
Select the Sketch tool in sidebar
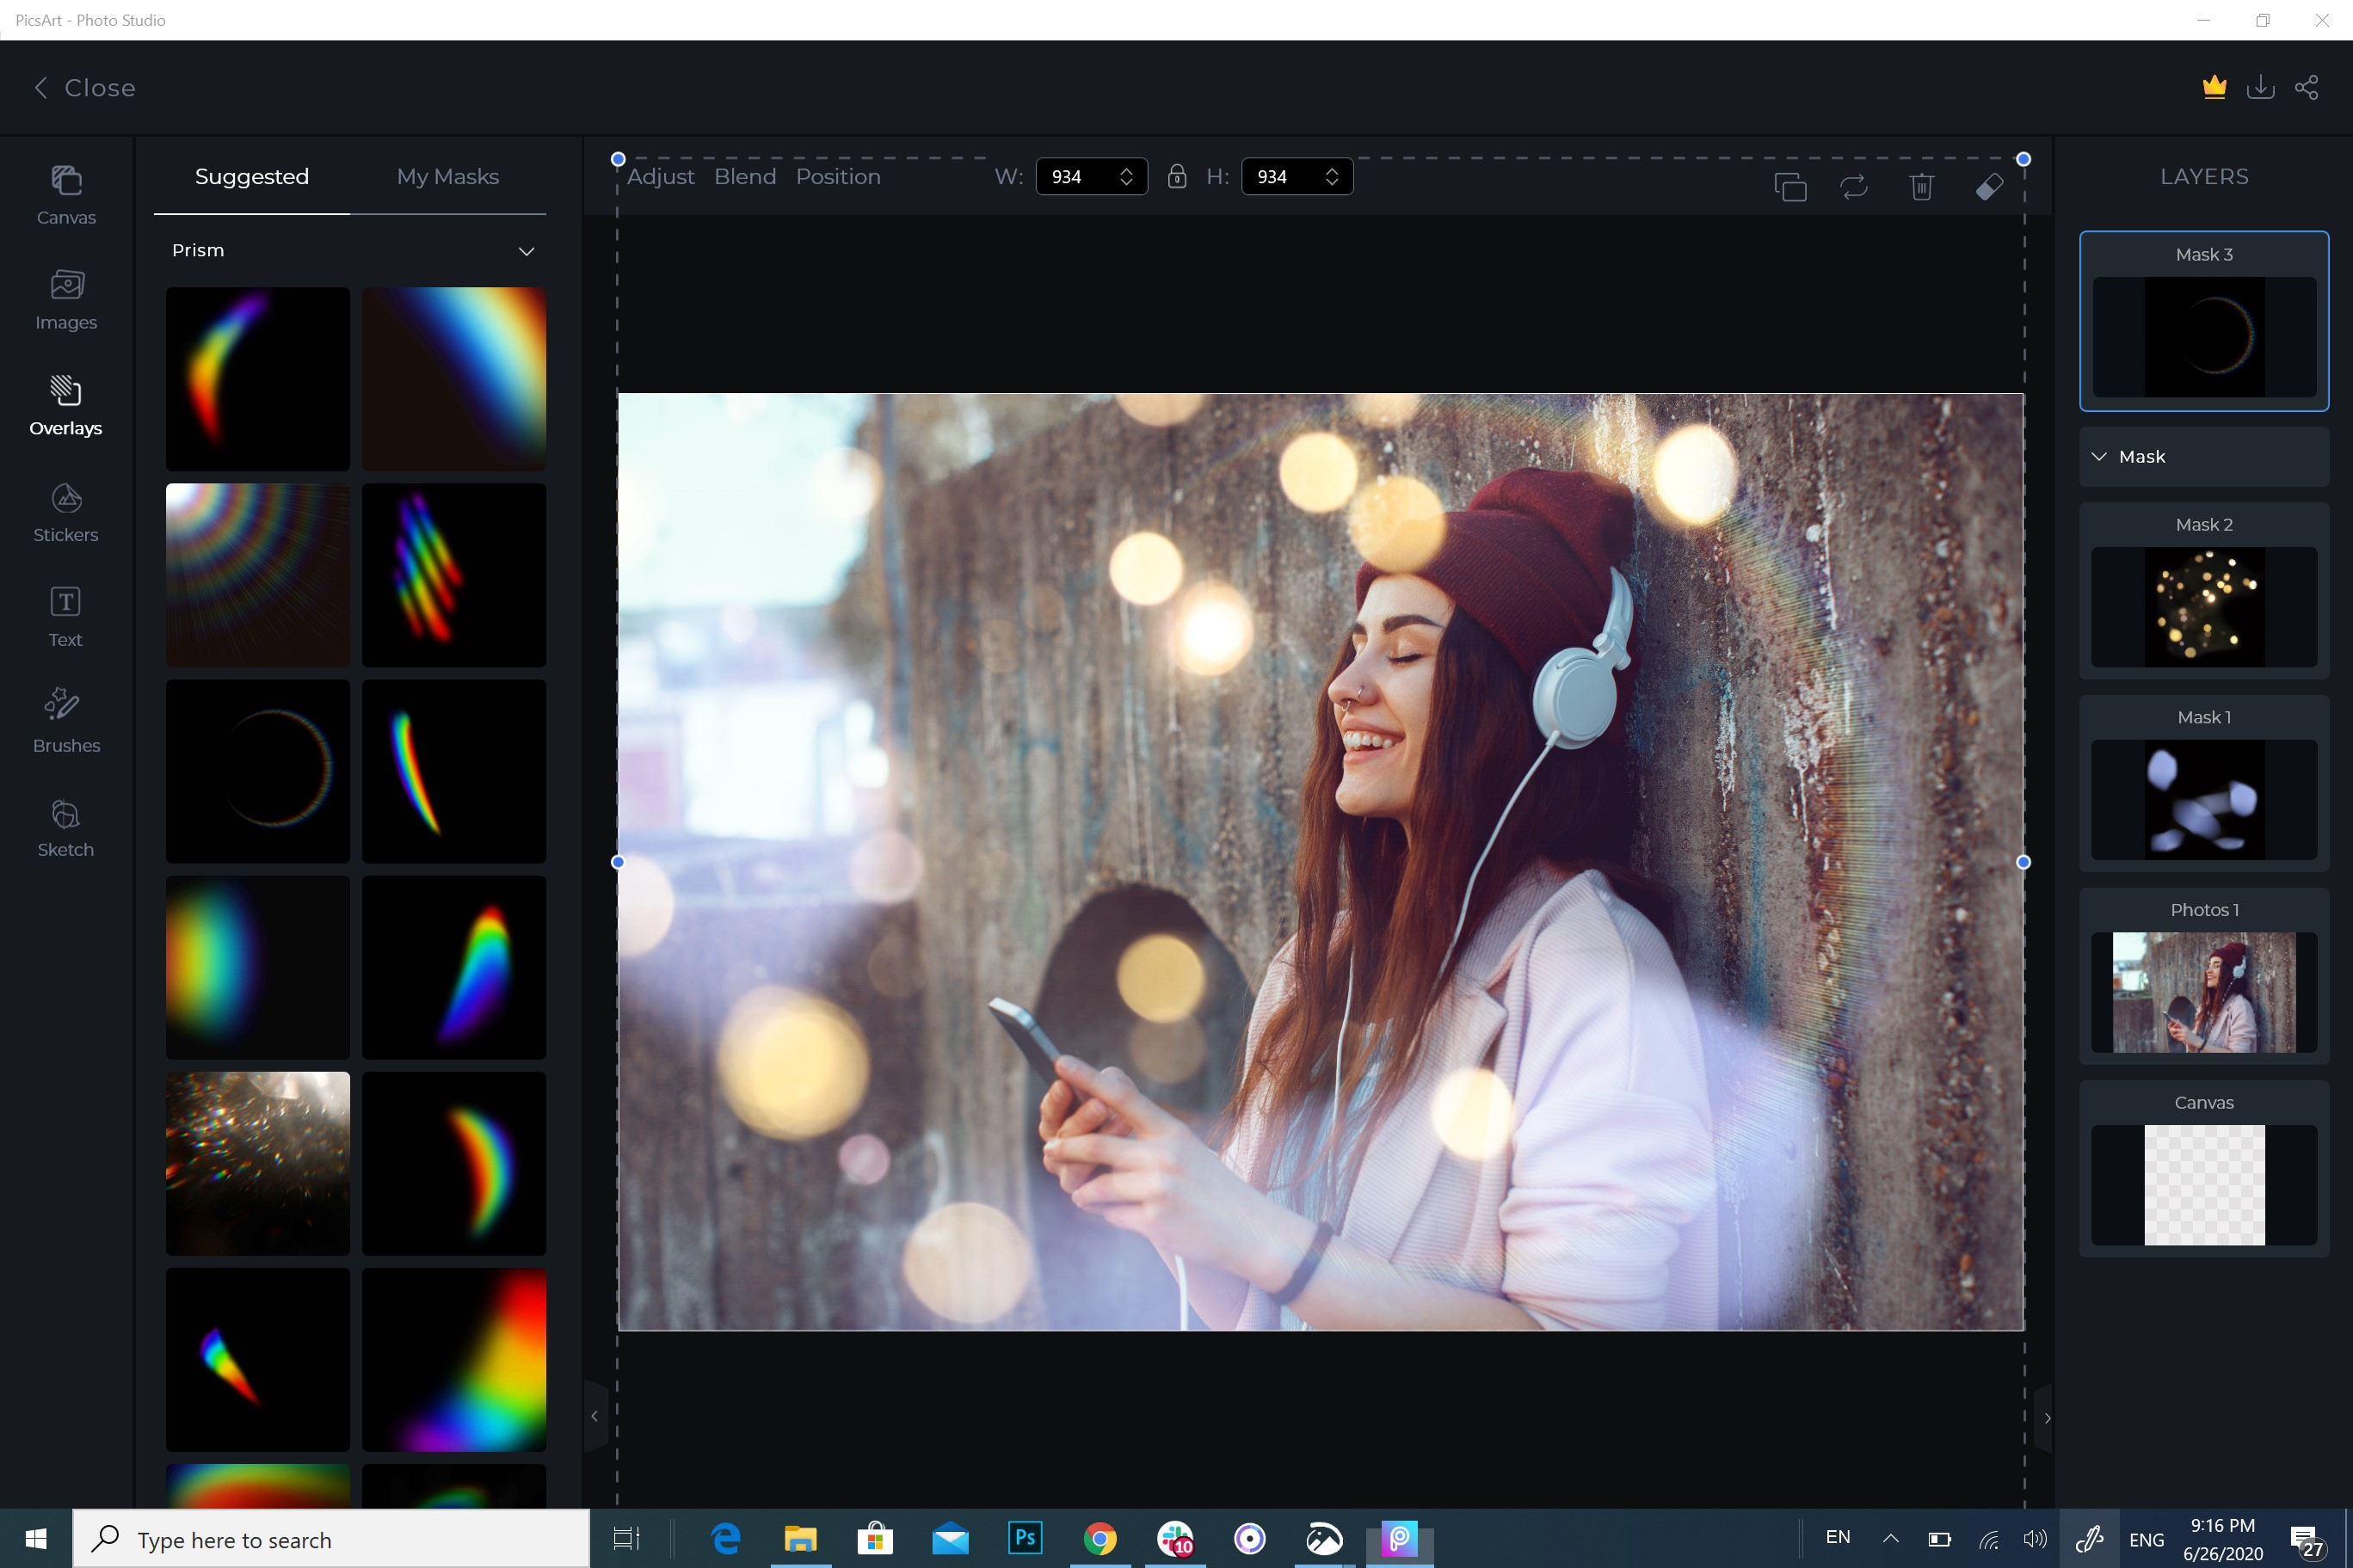pos(63,826)
